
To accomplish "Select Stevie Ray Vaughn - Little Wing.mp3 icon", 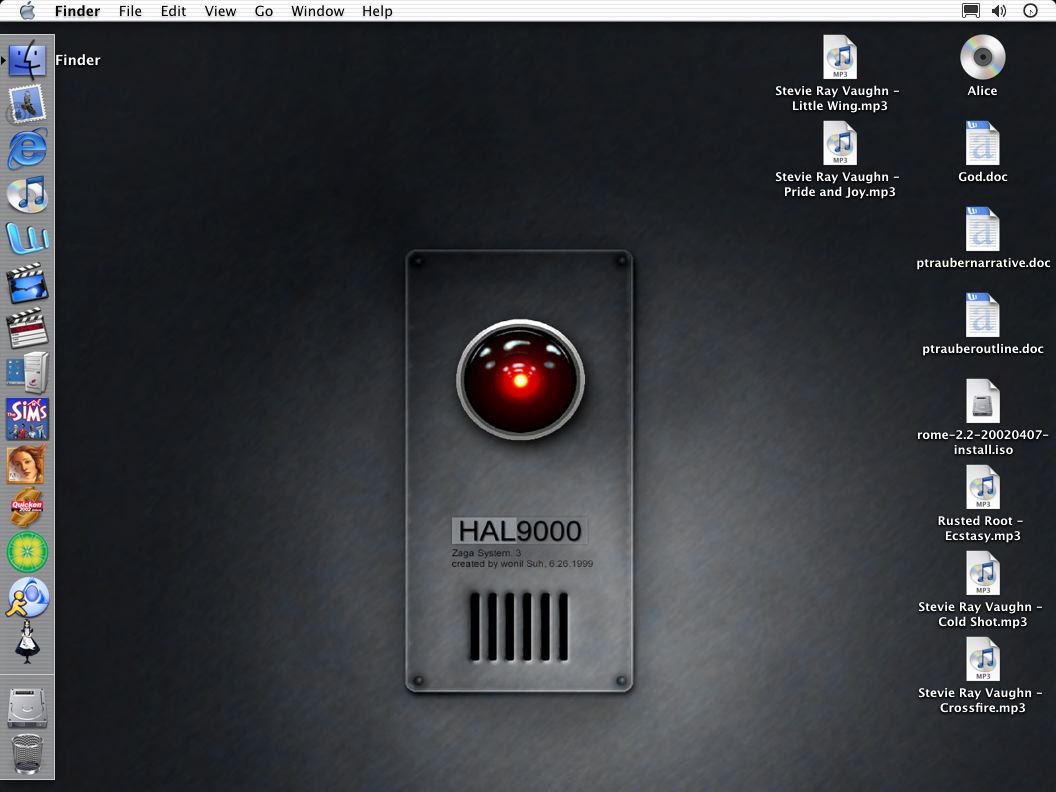I will pos(840,57).
